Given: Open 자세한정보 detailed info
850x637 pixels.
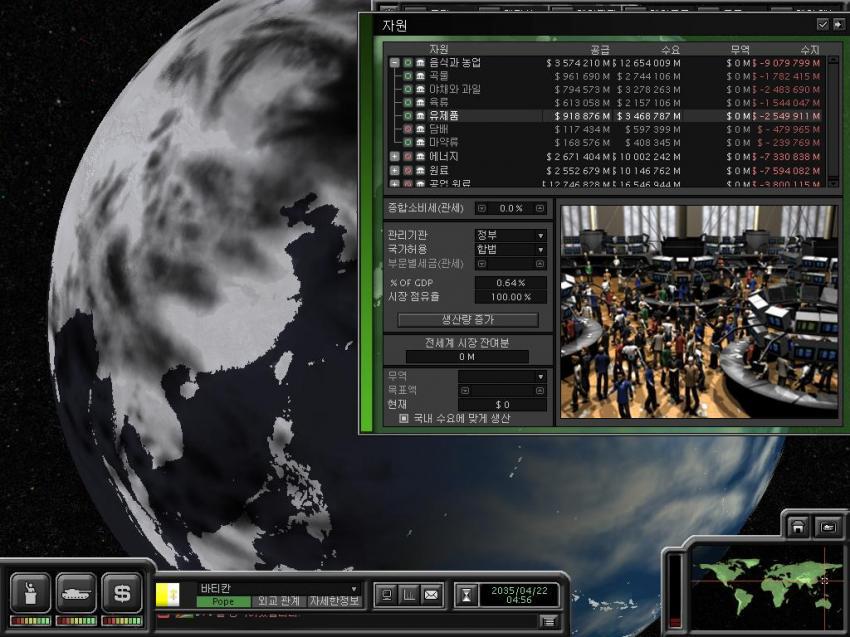Looking at the screenshot, I should click(334, 602).
